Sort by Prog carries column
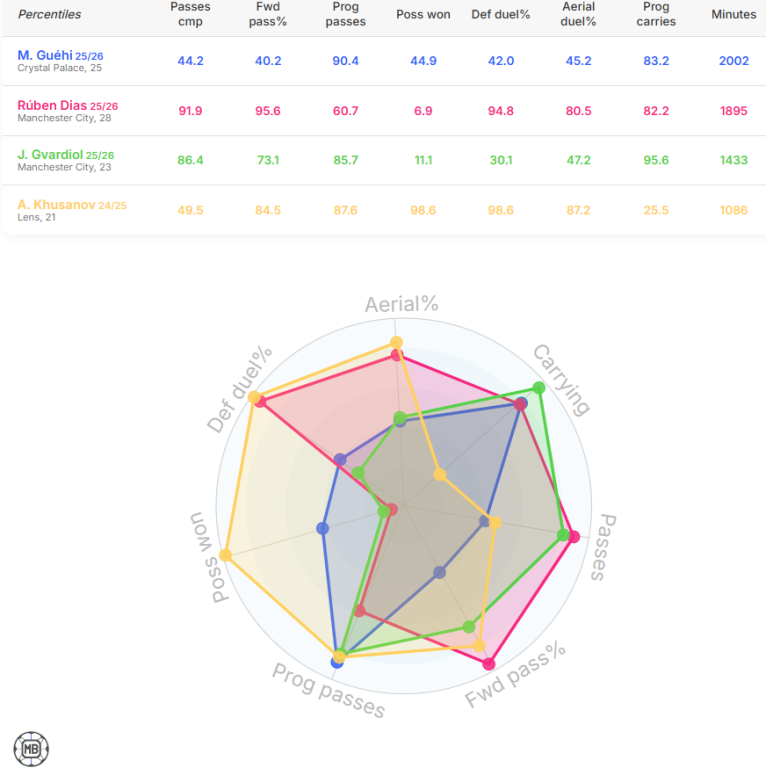This screenshot has width=766, height=768. tap(656, 14)
